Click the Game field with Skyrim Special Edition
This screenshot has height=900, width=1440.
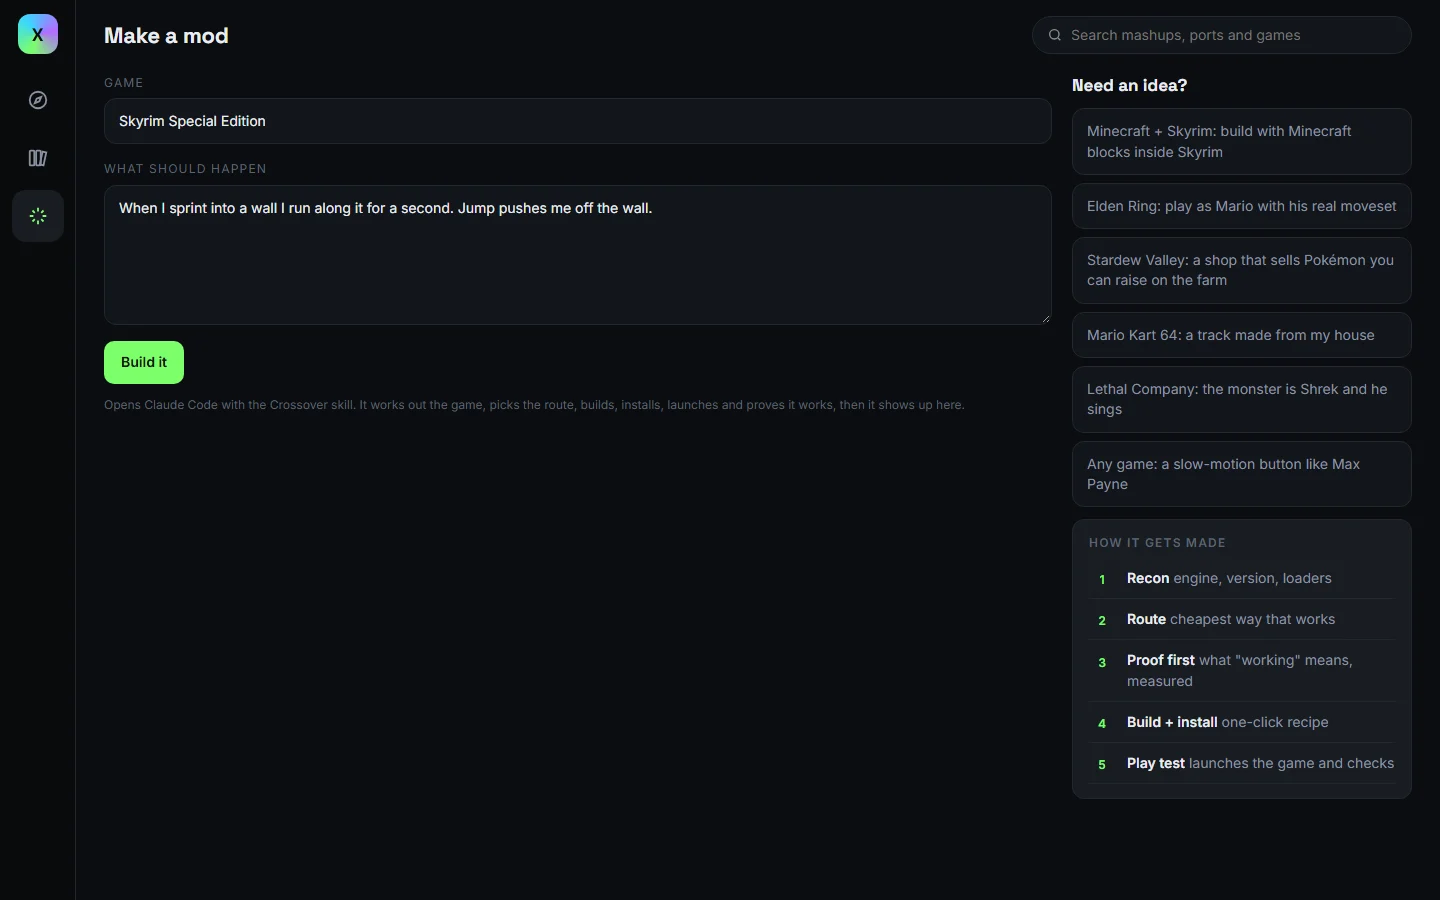point(577,121)
